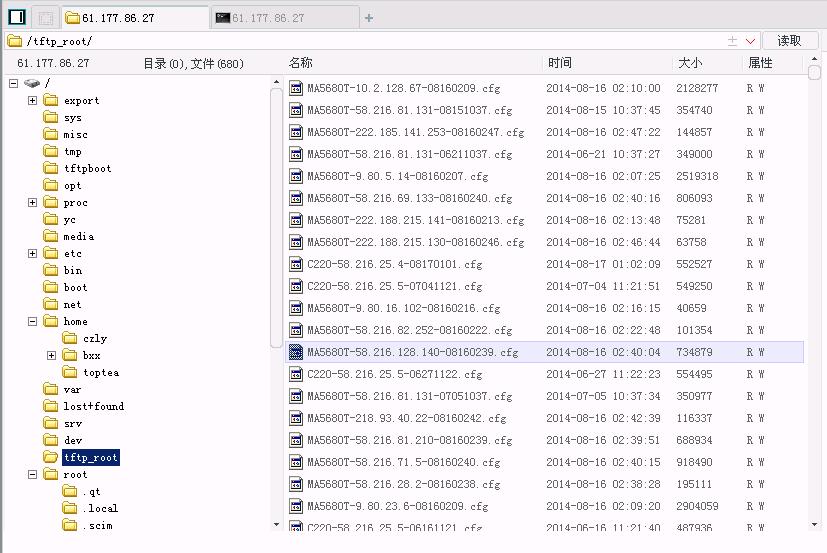Select file C220-58.216.25.5-07041121.cfg
Viewport: 827px width, 553px height.
[x=395, y=286]
